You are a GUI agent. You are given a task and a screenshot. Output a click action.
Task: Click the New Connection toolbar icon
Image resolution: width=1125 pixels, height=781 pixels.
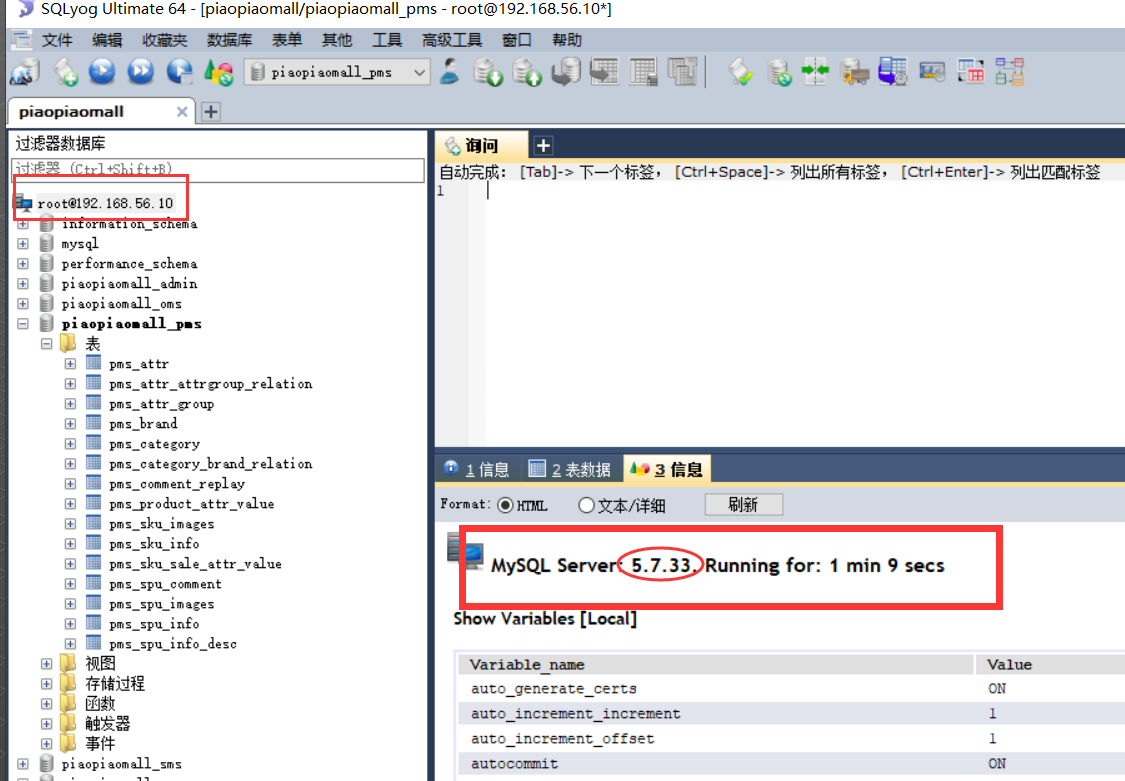coord(25,72)
